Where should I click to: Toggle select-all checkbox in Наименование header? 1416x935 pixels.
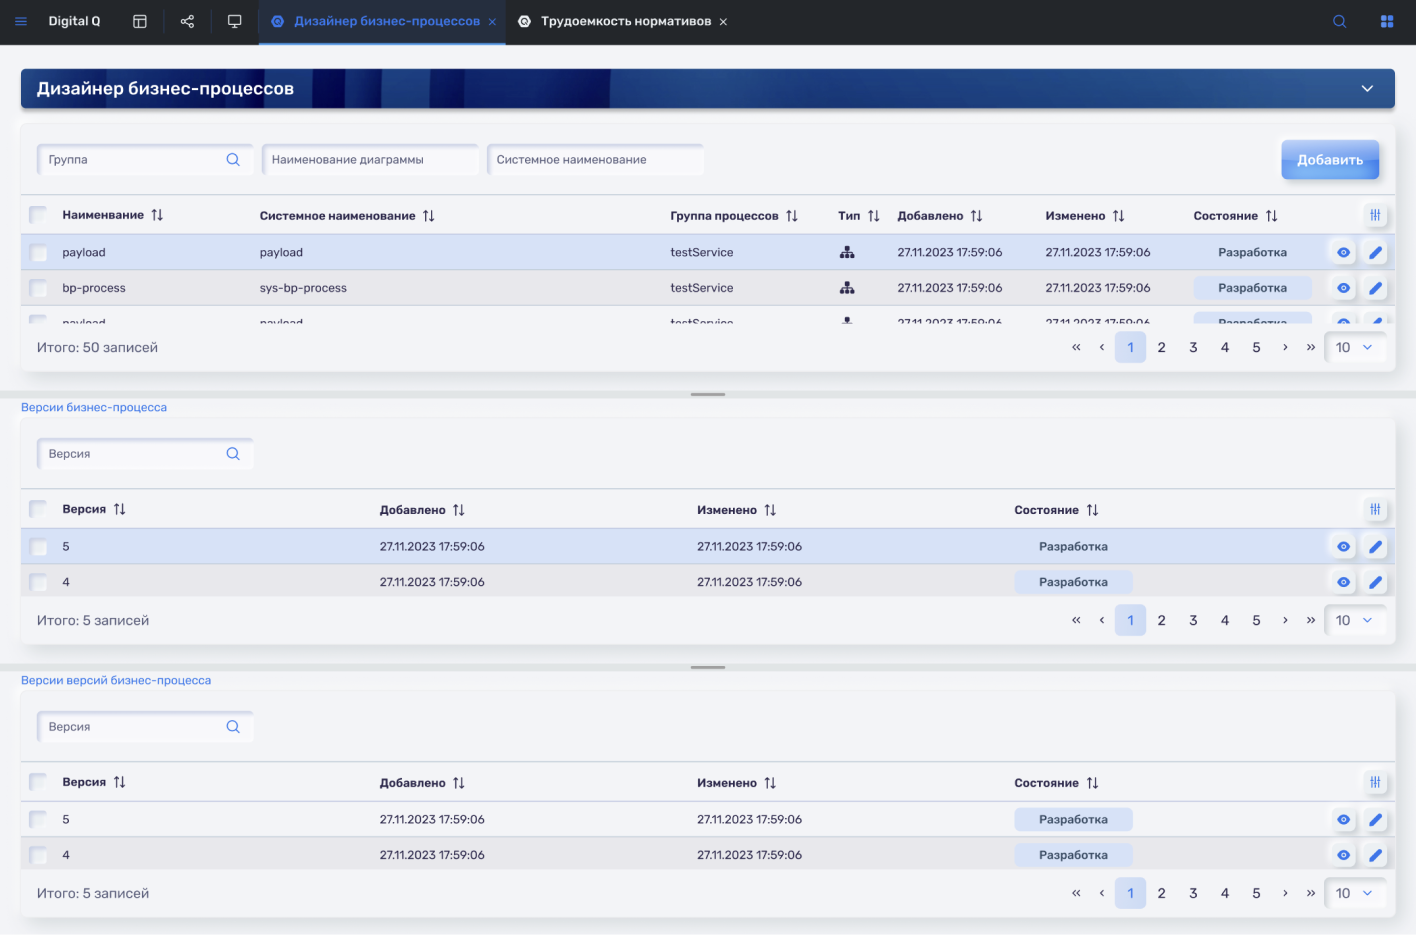39,215
